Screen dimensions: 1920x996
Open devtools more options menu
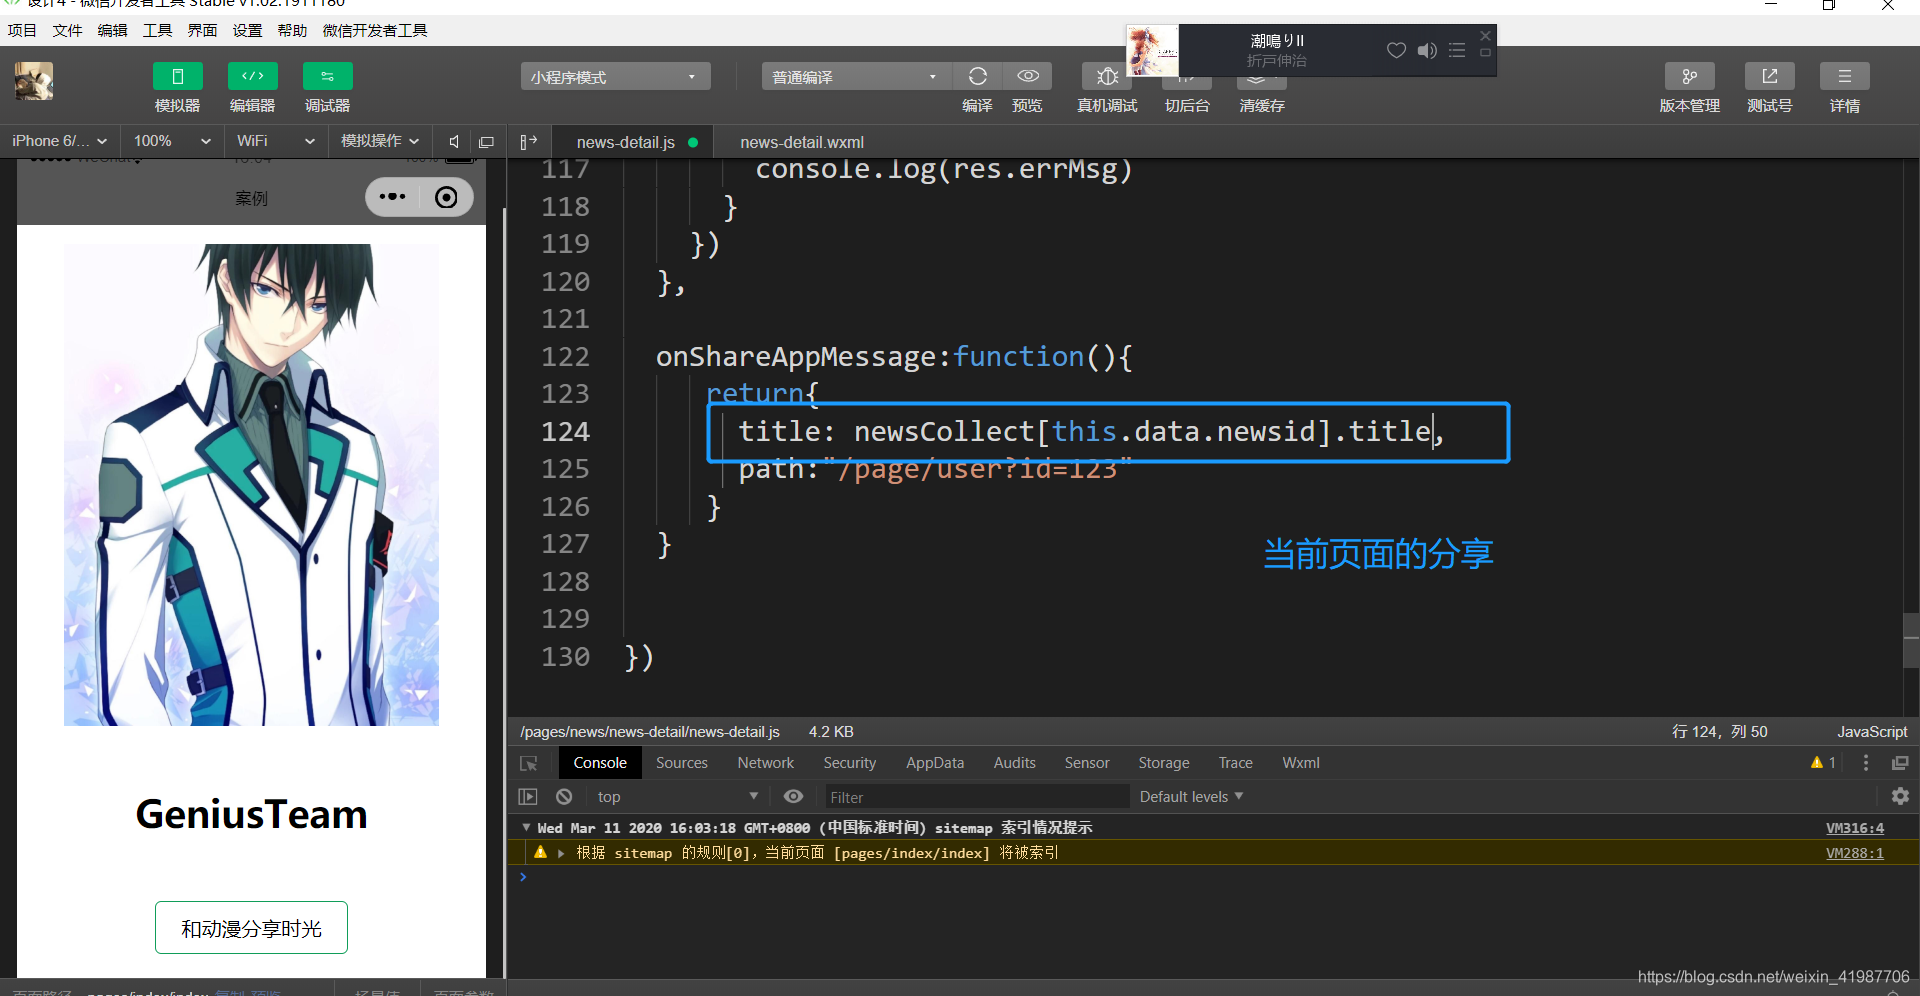pyautogui.click(x=1866, y=763)
